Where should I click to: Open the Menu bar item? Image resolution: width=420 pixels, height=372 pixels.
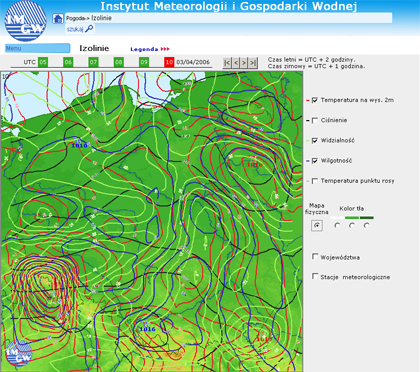pyautogui.click(x=37, y=48)
